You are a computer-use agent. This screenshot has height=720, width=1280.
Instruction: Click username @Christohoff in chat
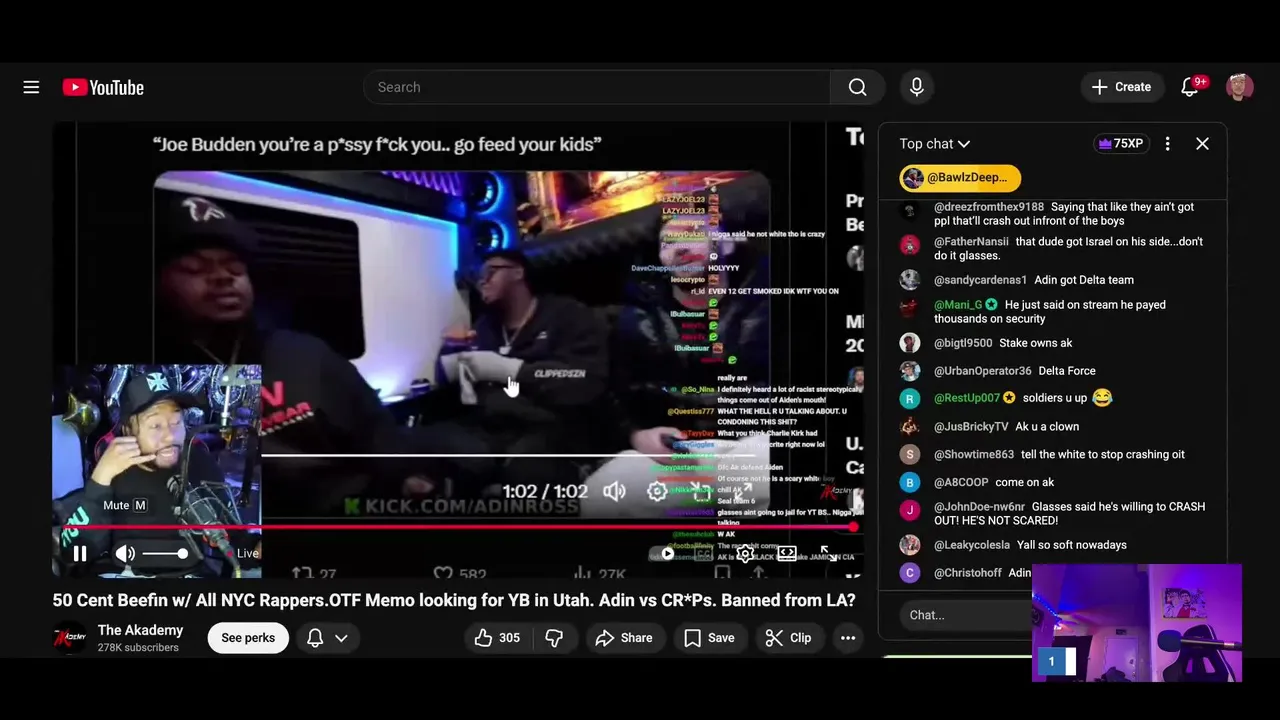point(967,573)
